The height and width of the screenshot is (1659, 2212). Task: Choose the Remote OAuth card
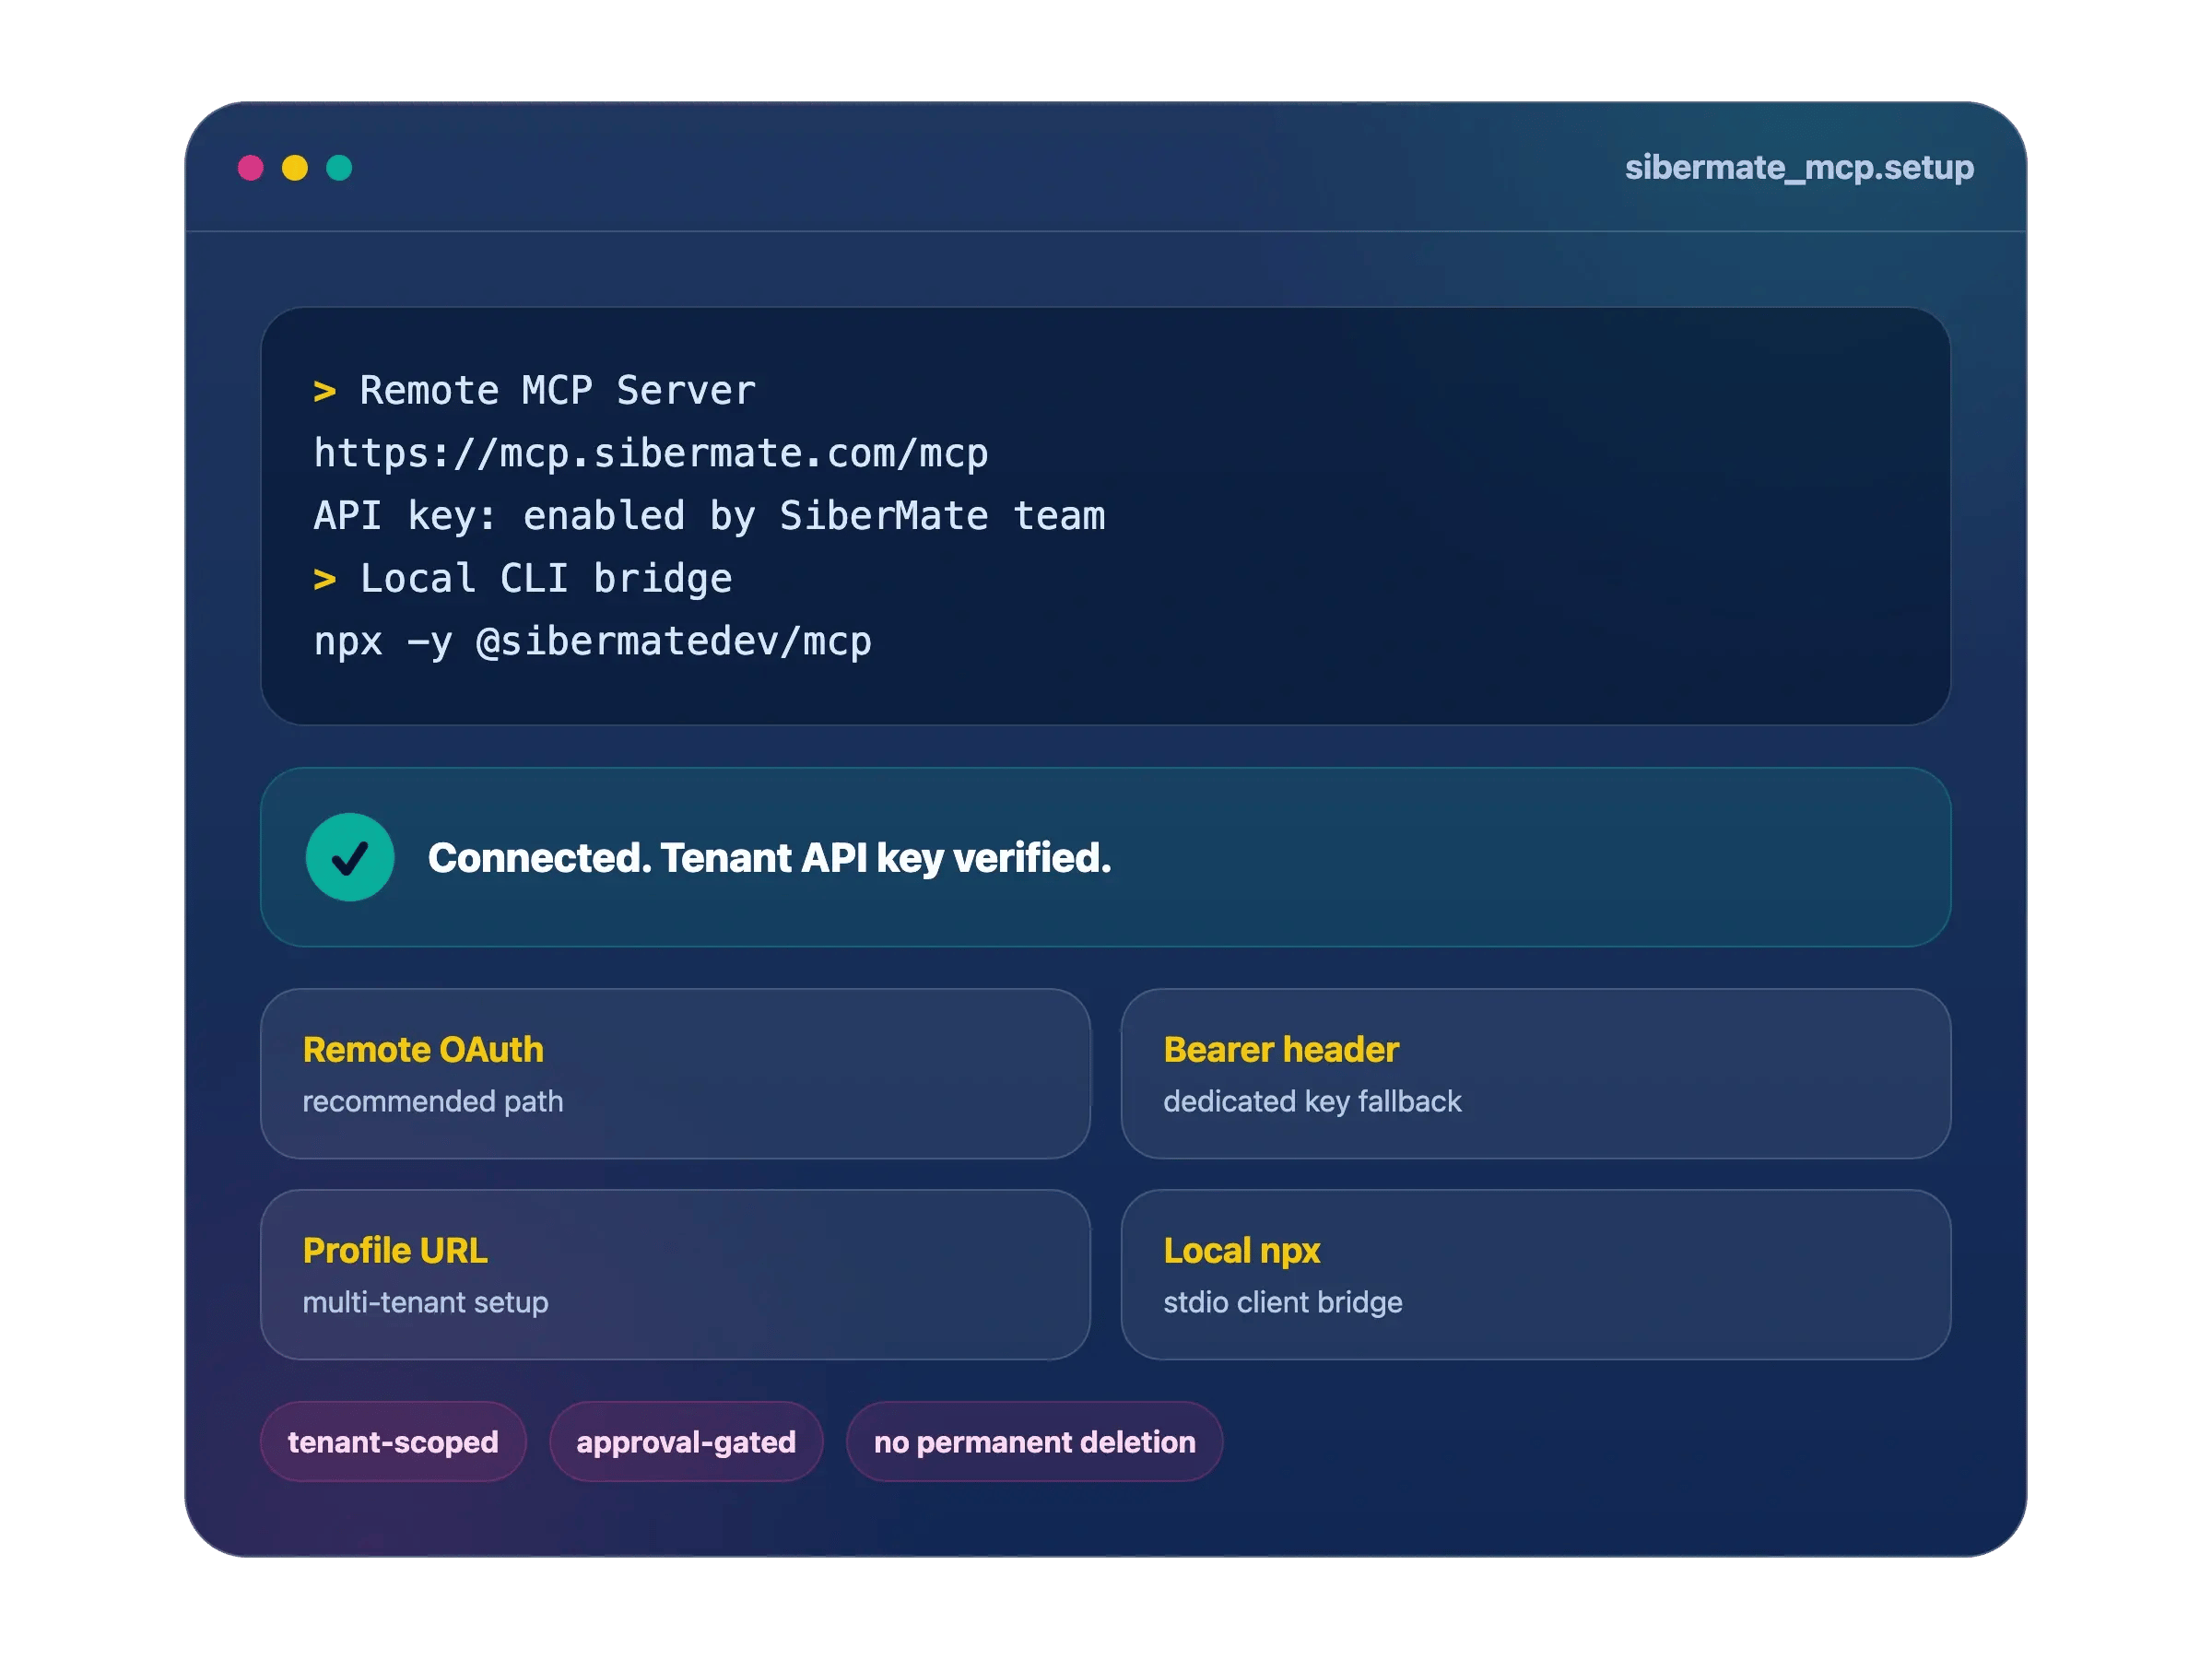coord(675,1074)
